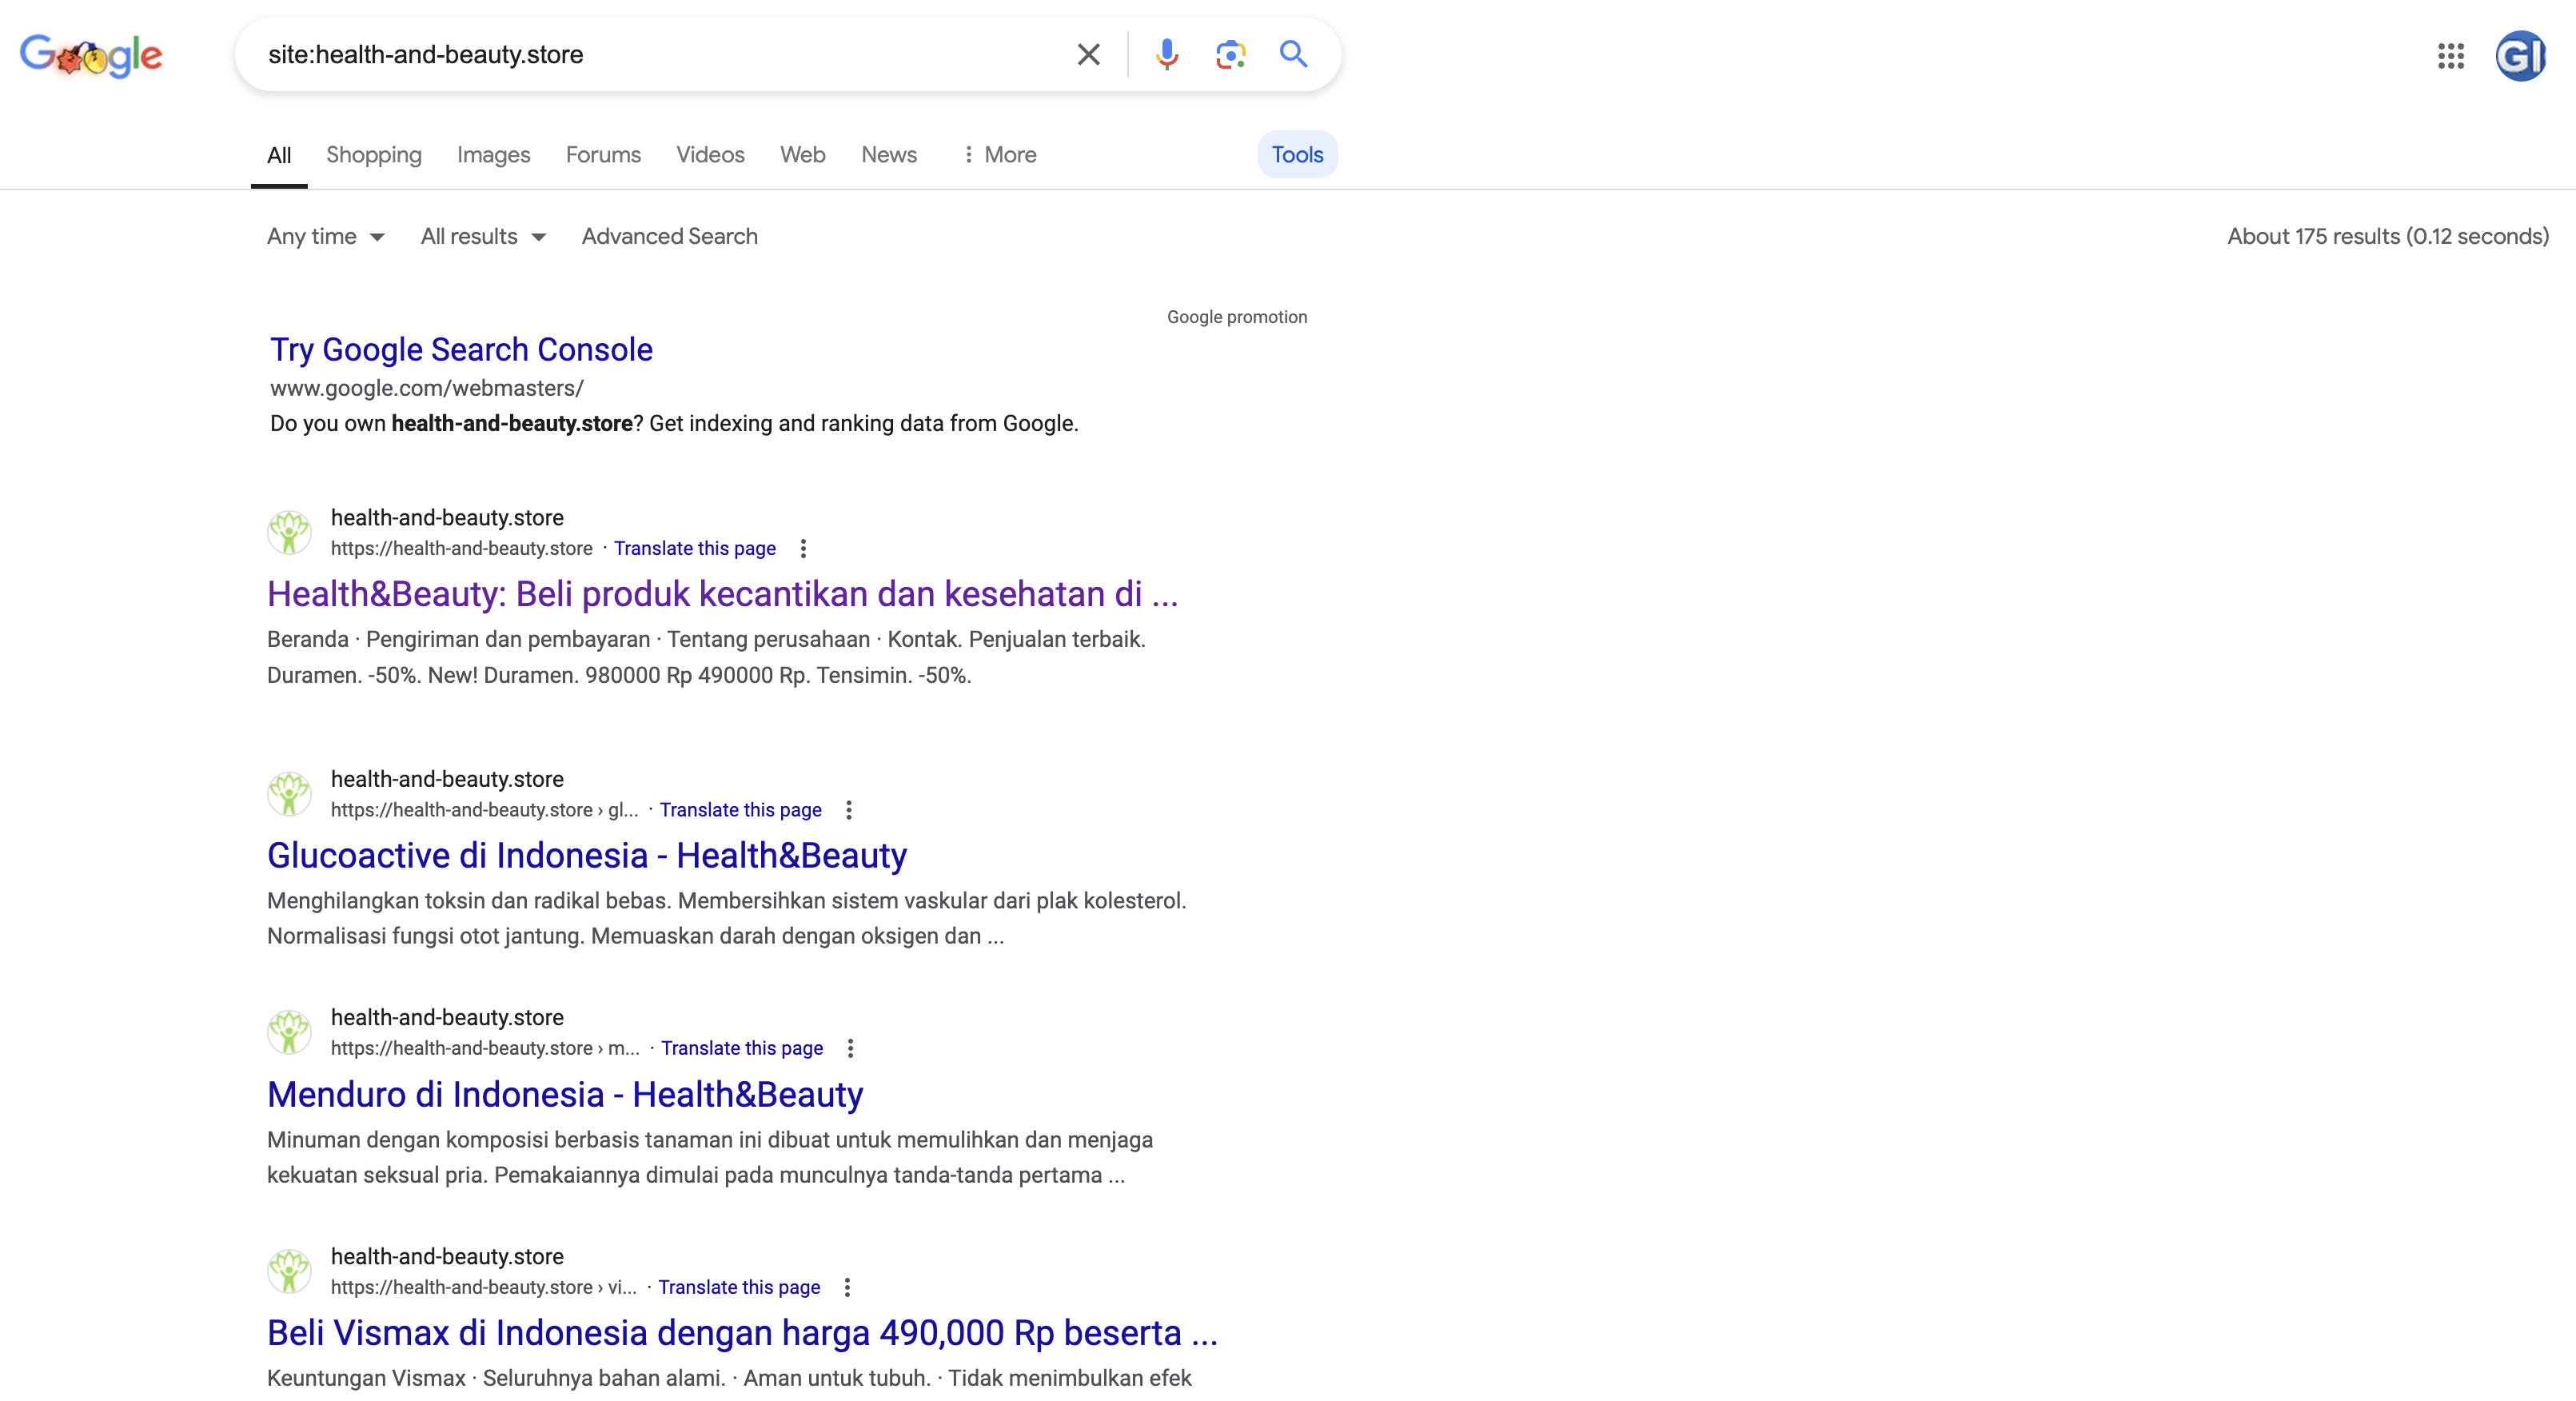Click favicon of the Glucoactive result

(x=289, y=794)
